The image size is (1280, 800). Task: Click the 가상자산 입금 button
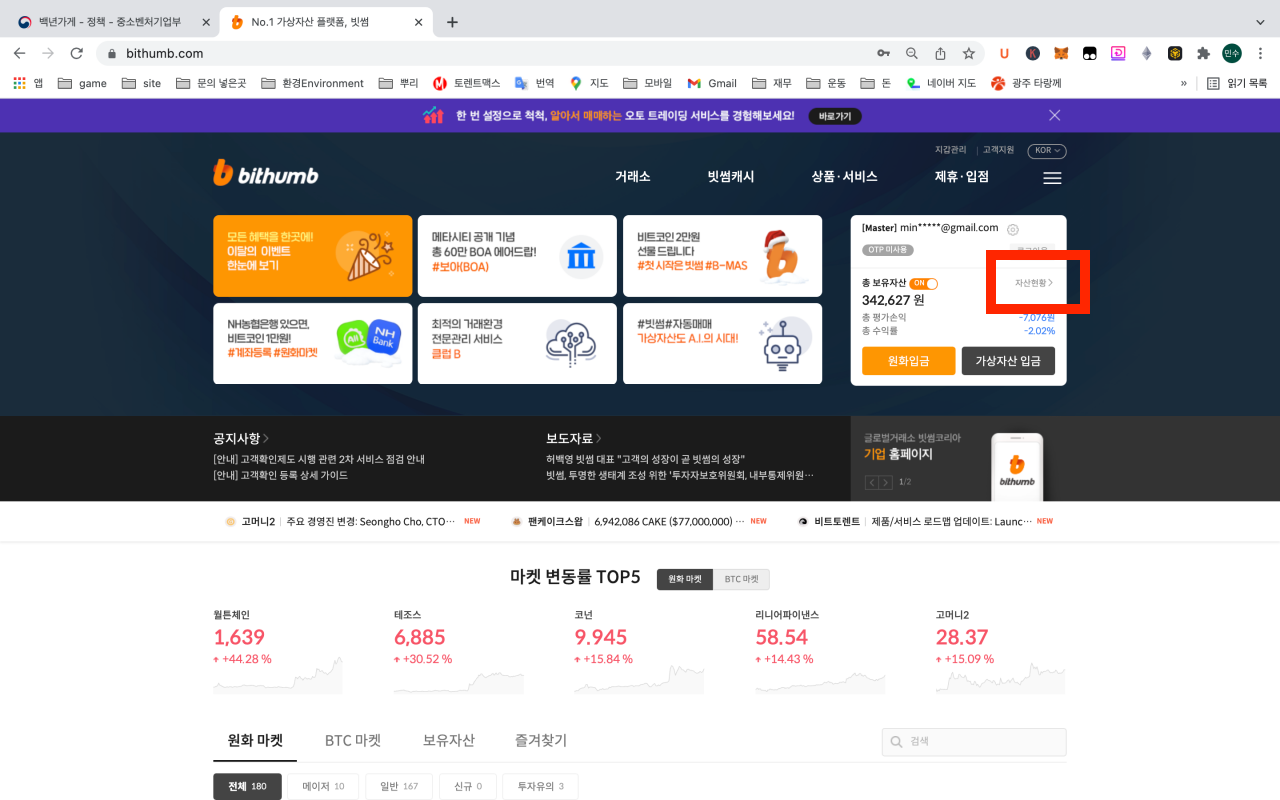1008,361
